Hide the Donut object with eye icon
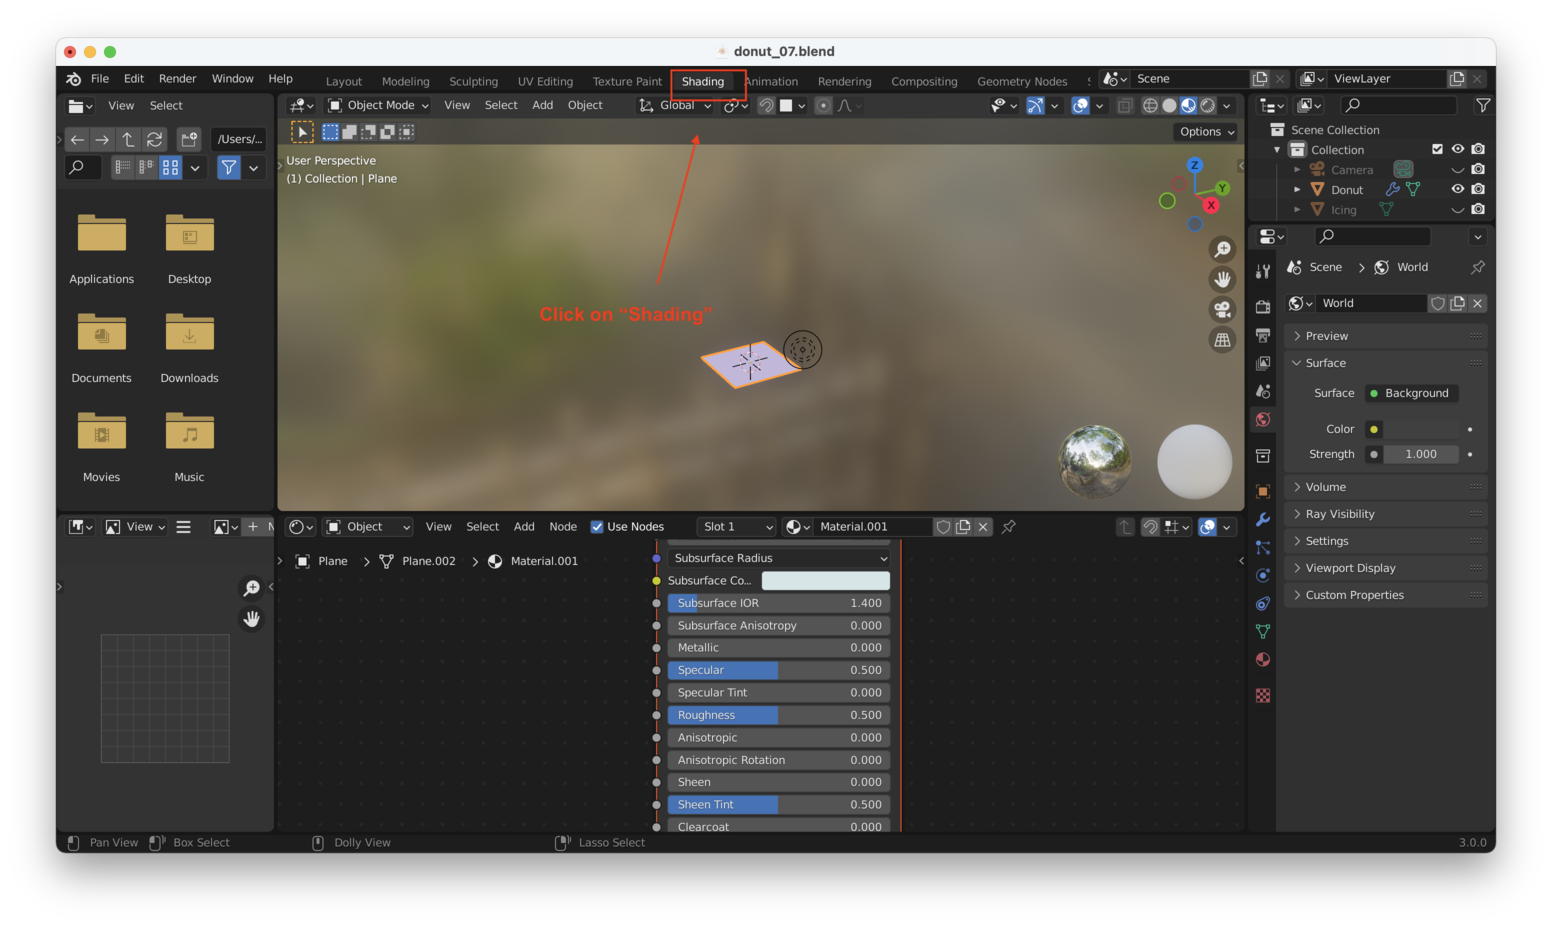Viewport: 1552px width, 927px height. pyautogui.click(x=1457, y=189)
